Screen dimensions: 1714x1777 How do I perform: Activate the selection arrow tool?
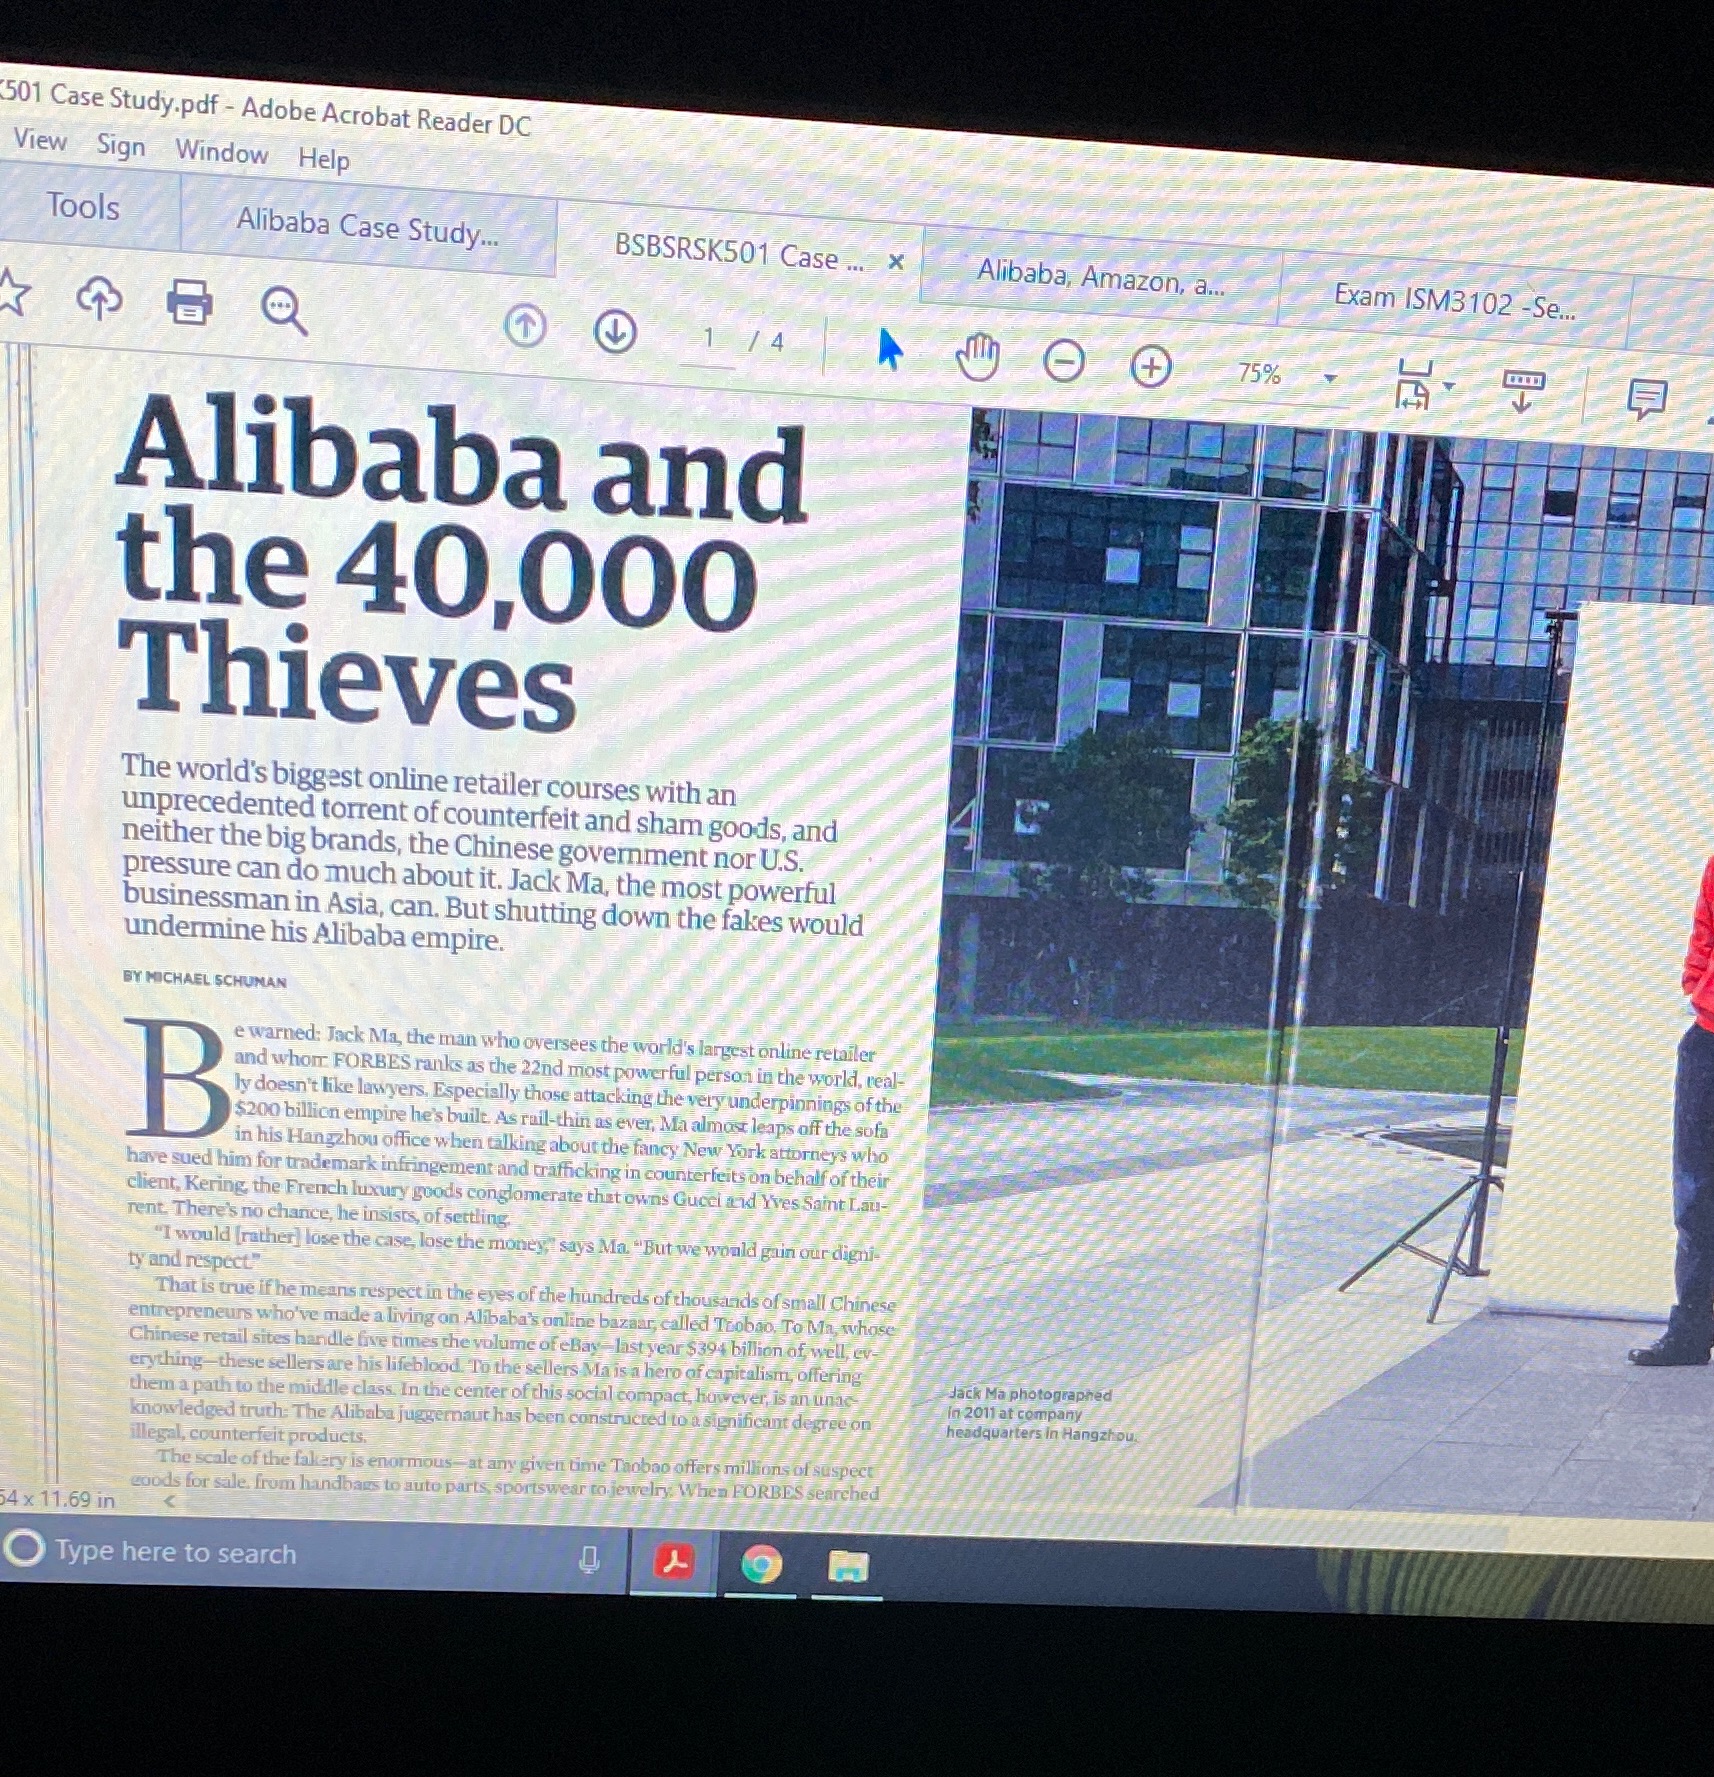click(889, 349)
